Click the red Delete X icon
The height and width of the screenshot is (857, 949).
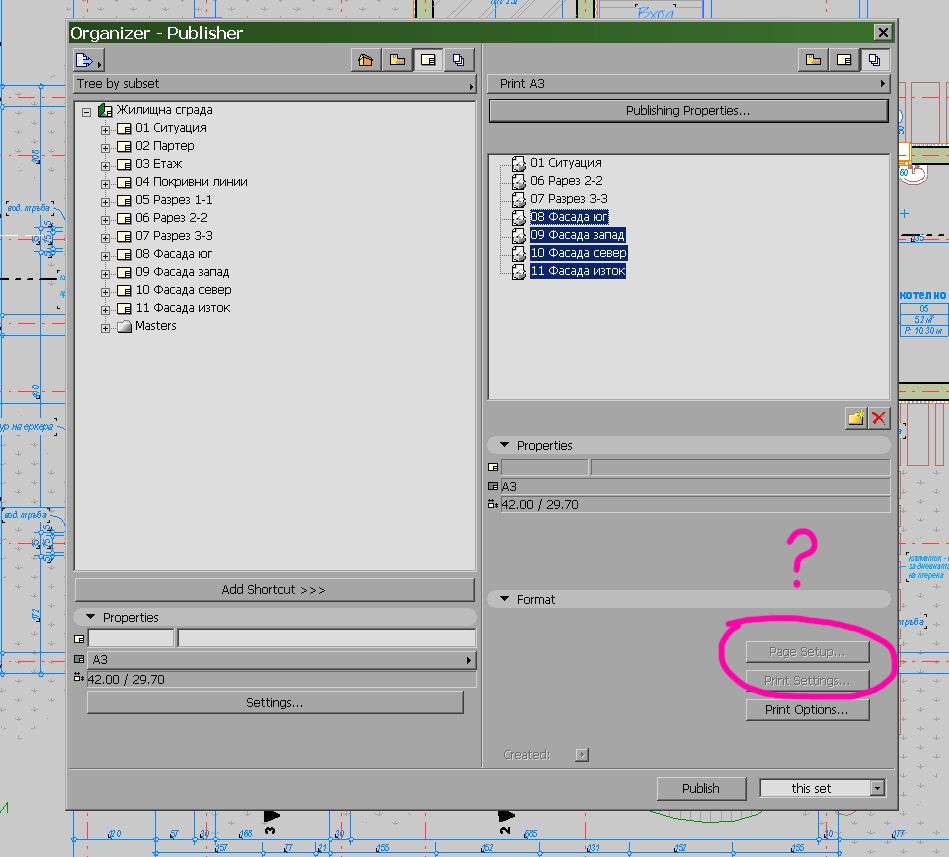pyautogui.click(x=879, y=418)
